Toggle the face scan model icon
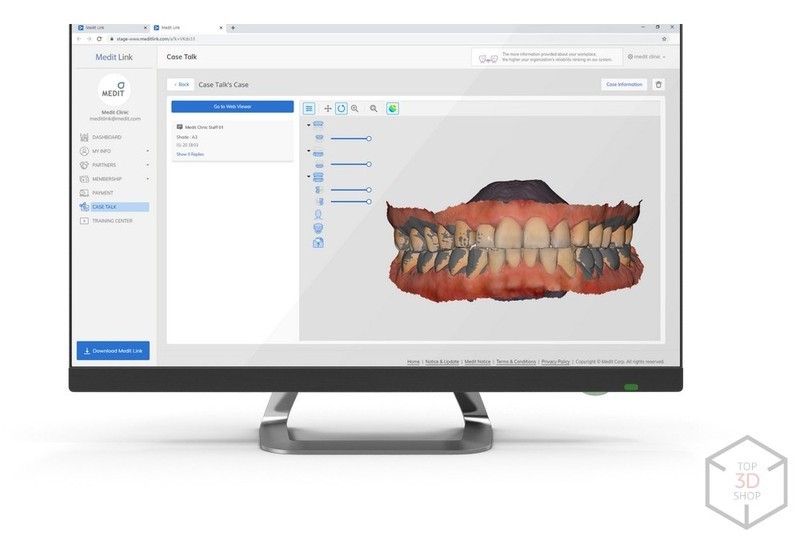The width and height of the screenshot is (800, 544). click(319, 214)
